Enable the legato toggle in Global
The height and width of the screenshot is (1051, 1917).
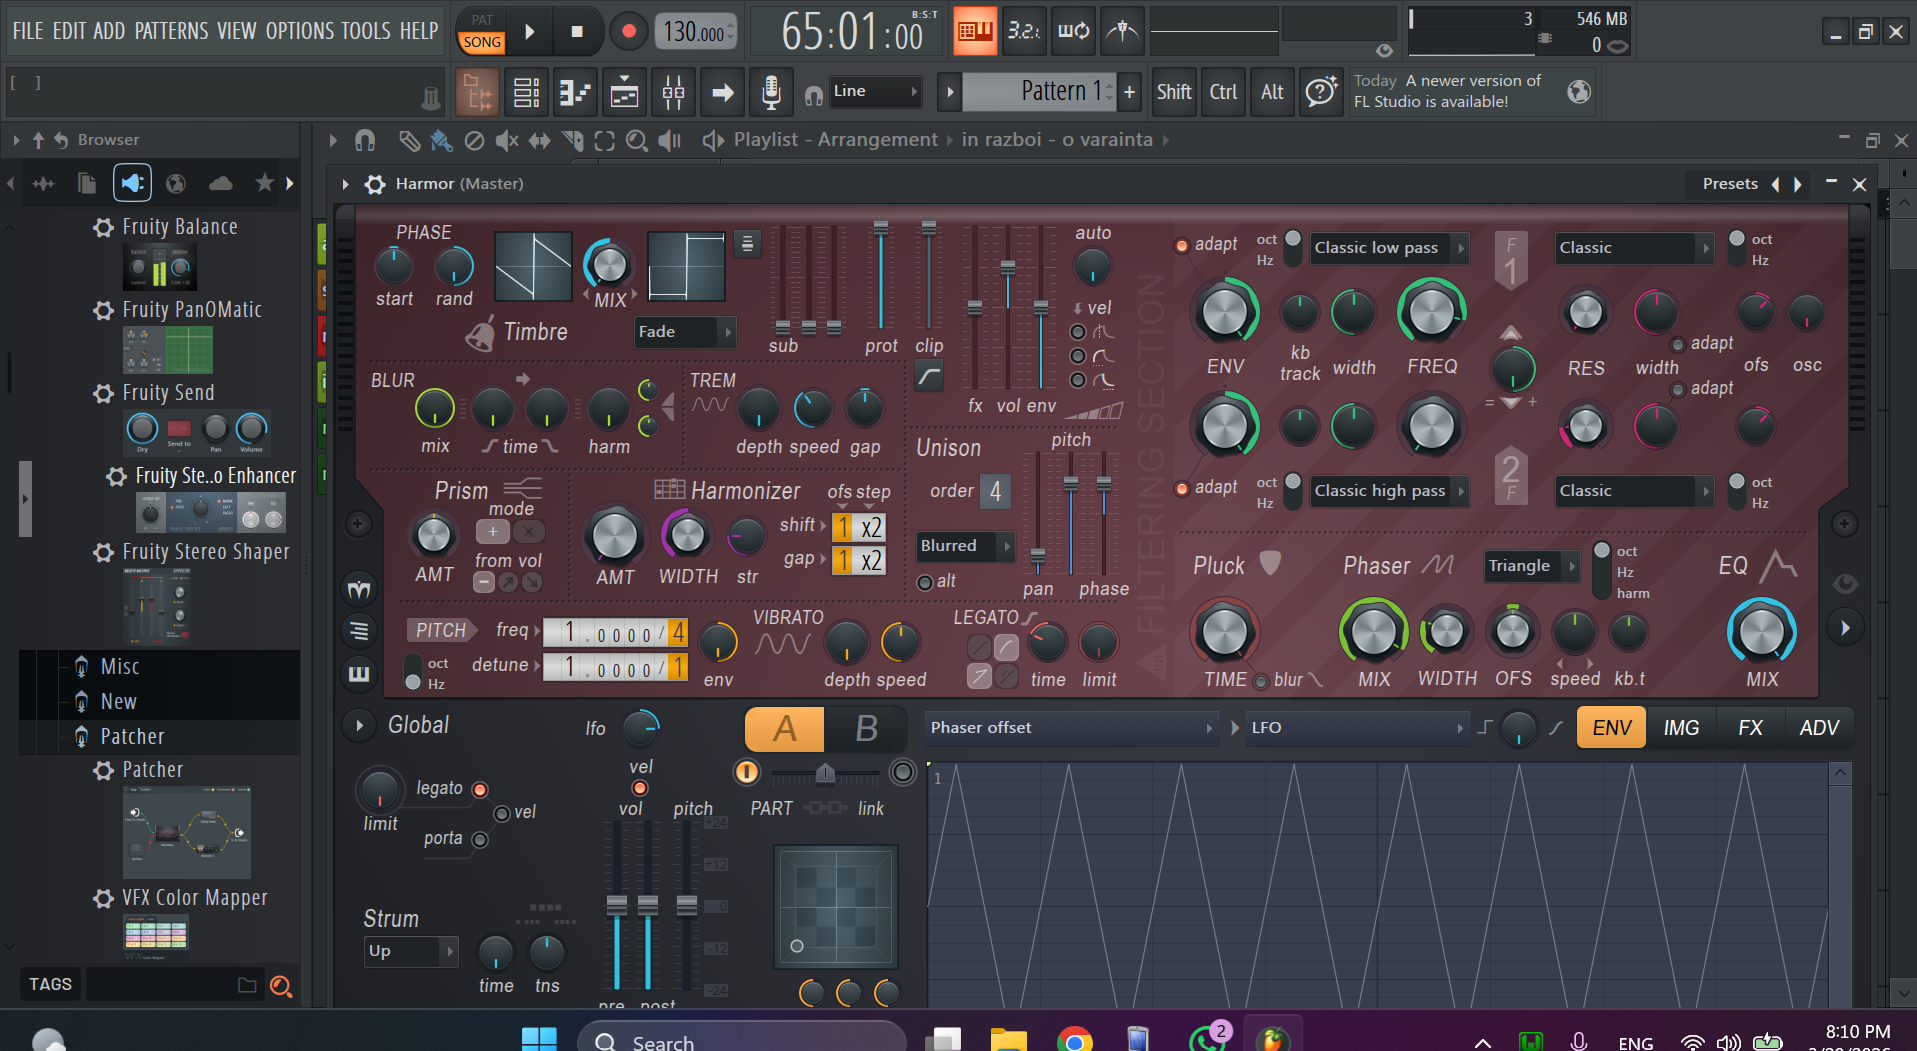point(480,790)
